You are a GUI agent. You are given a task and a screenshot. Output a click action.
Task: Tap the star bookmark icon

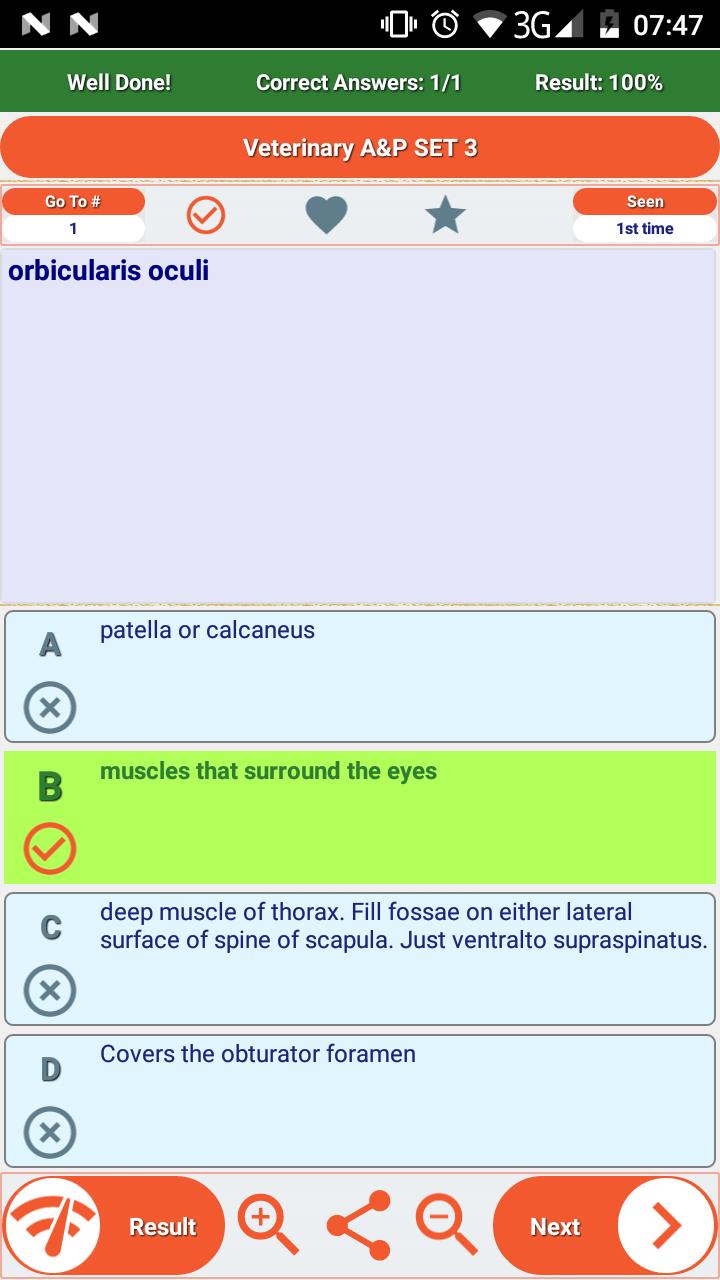(x=445, y=215)
